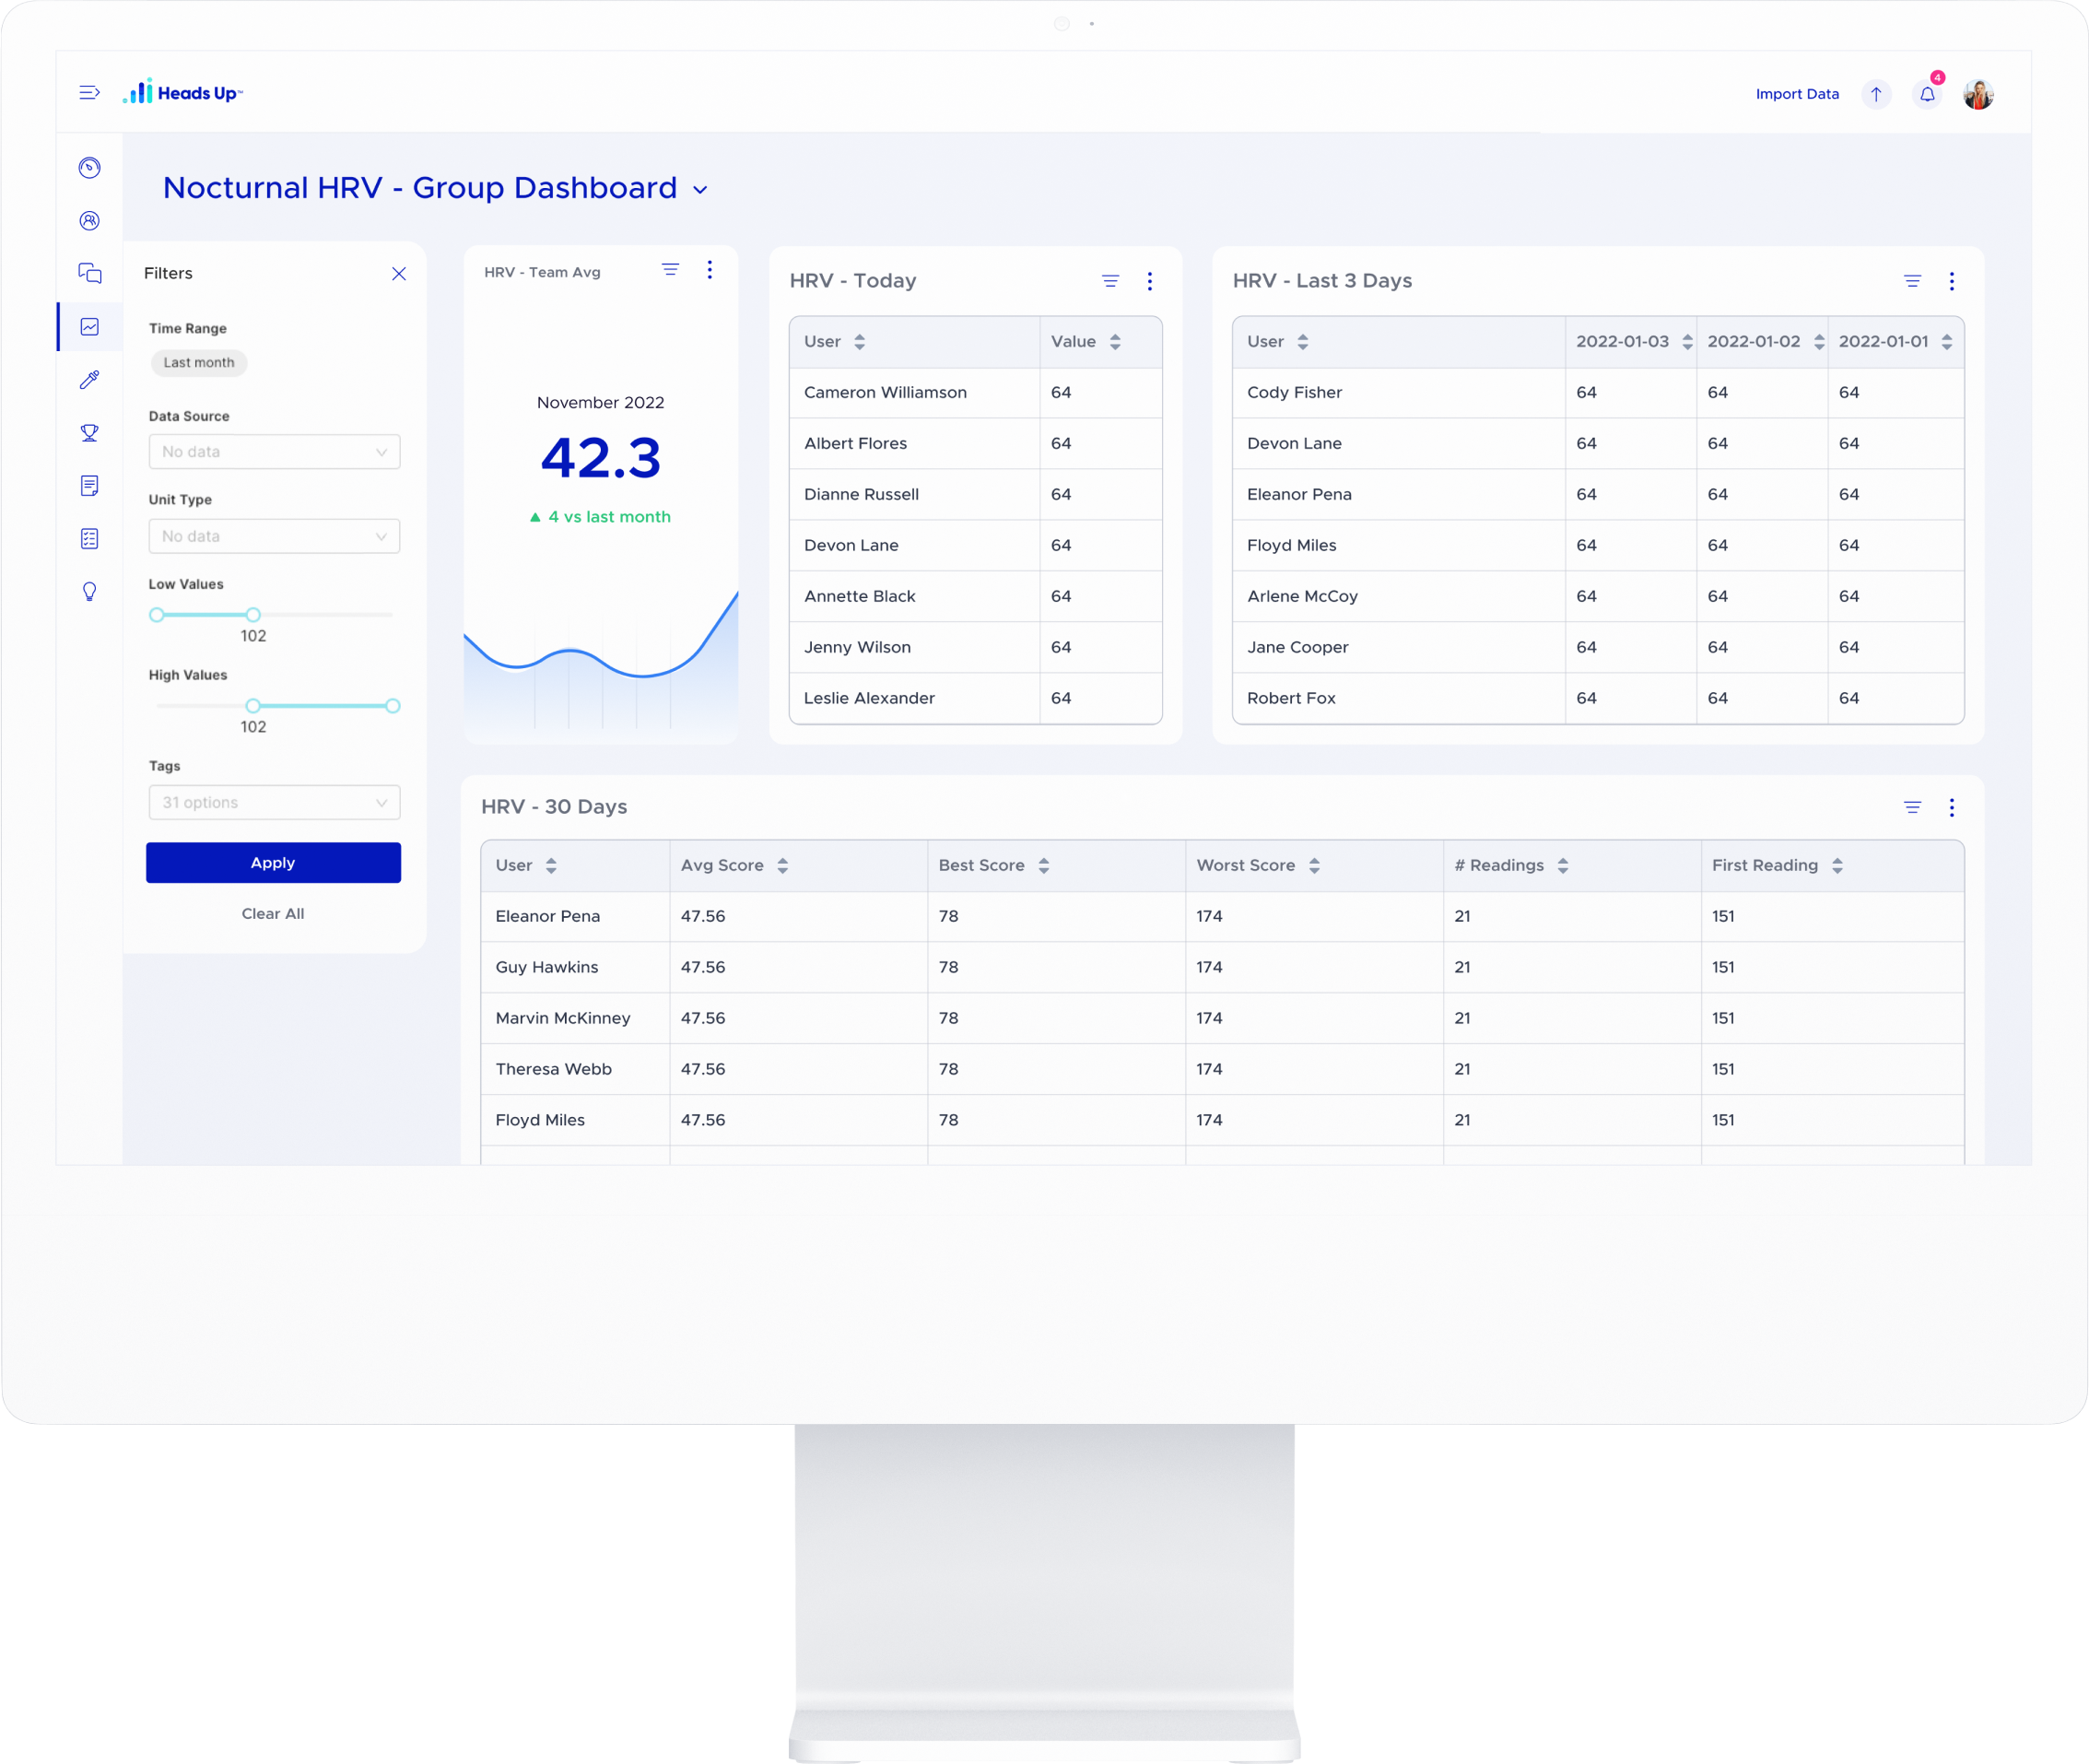
Task: Open the syringe lab results sidebar icon
Action: click(x=90, y=380)
